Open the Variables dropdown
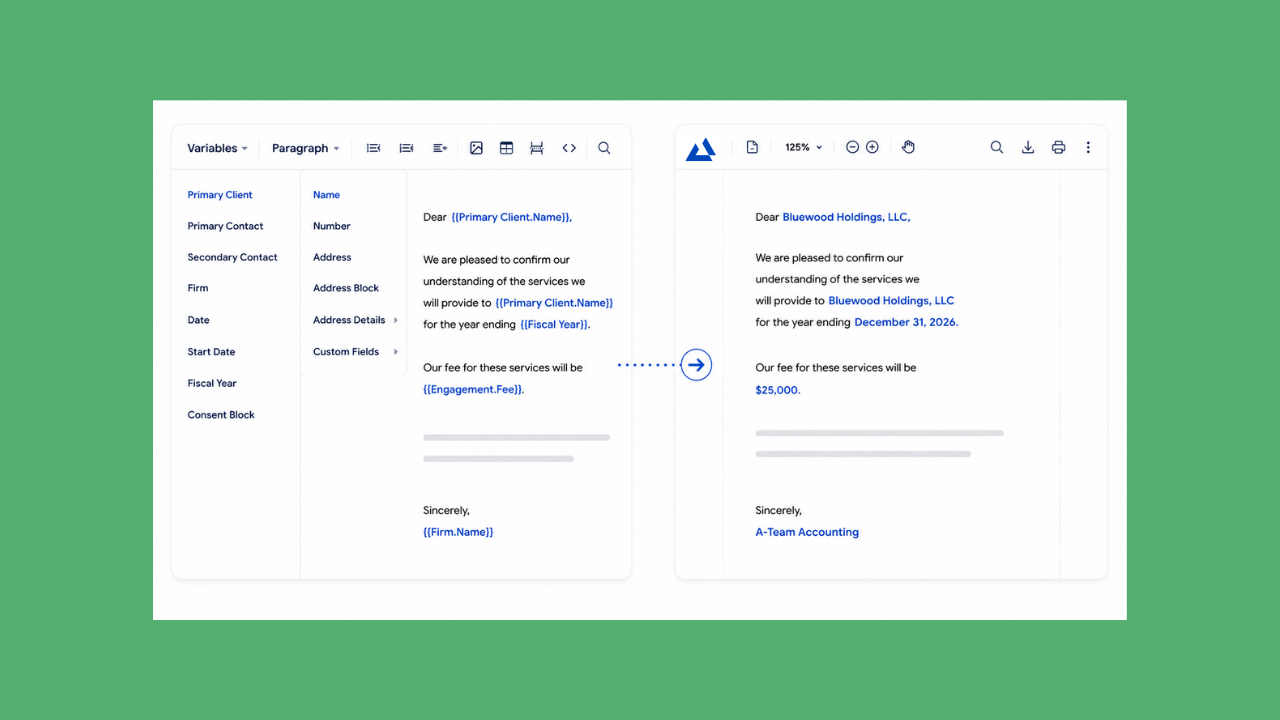This screenshot has height=720, width=1280. click(217, 148)
